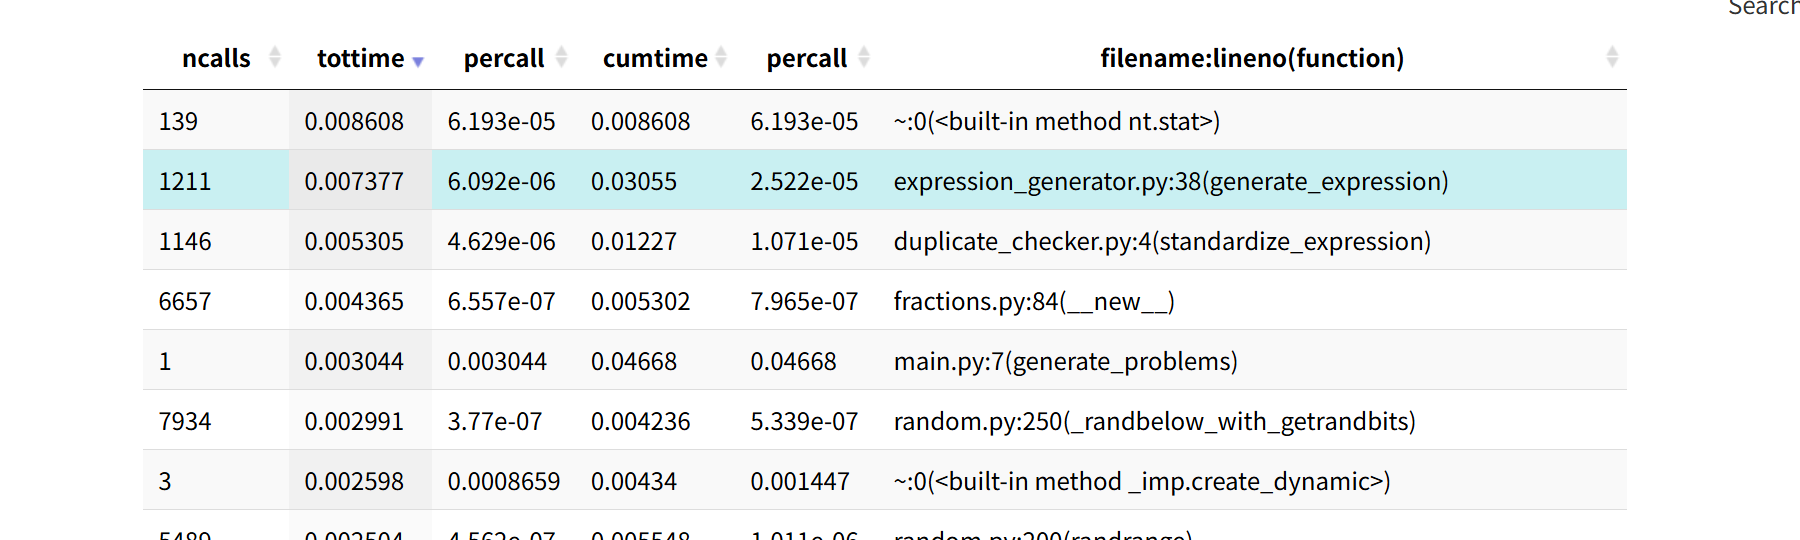Click the ncalls value 1211
The width and height of the screenshot is (1800, 540).
pyautogui.click(x=185, y=181)
